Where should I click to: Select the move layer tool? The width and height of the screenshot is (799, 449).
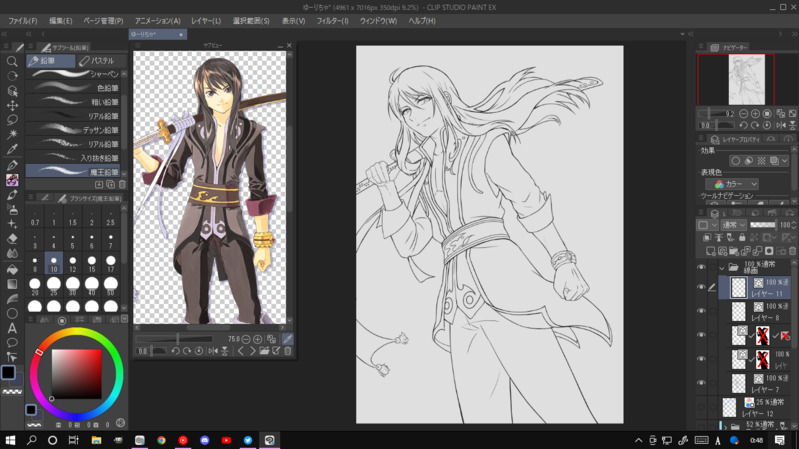(x=12, y=105)
